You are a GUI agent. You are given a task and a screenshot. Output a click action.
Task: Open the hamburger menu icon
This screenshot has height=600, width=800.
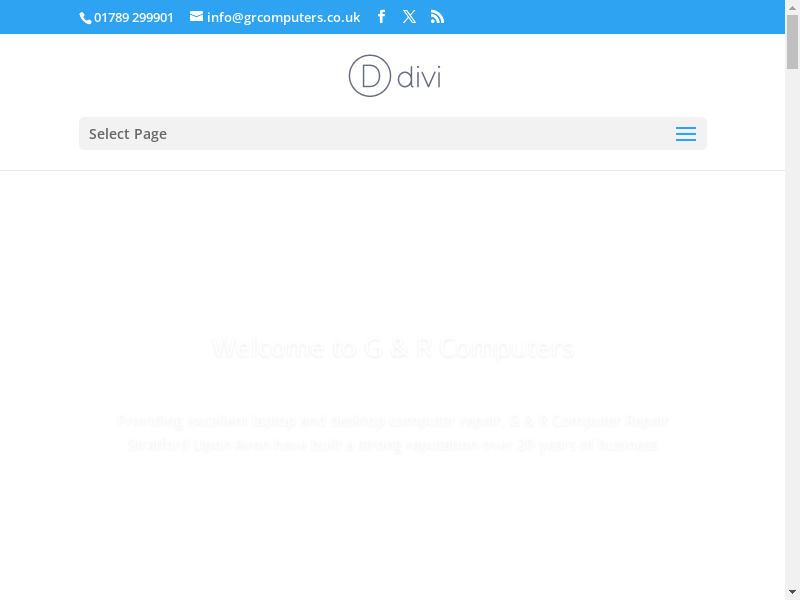point(685,134)
